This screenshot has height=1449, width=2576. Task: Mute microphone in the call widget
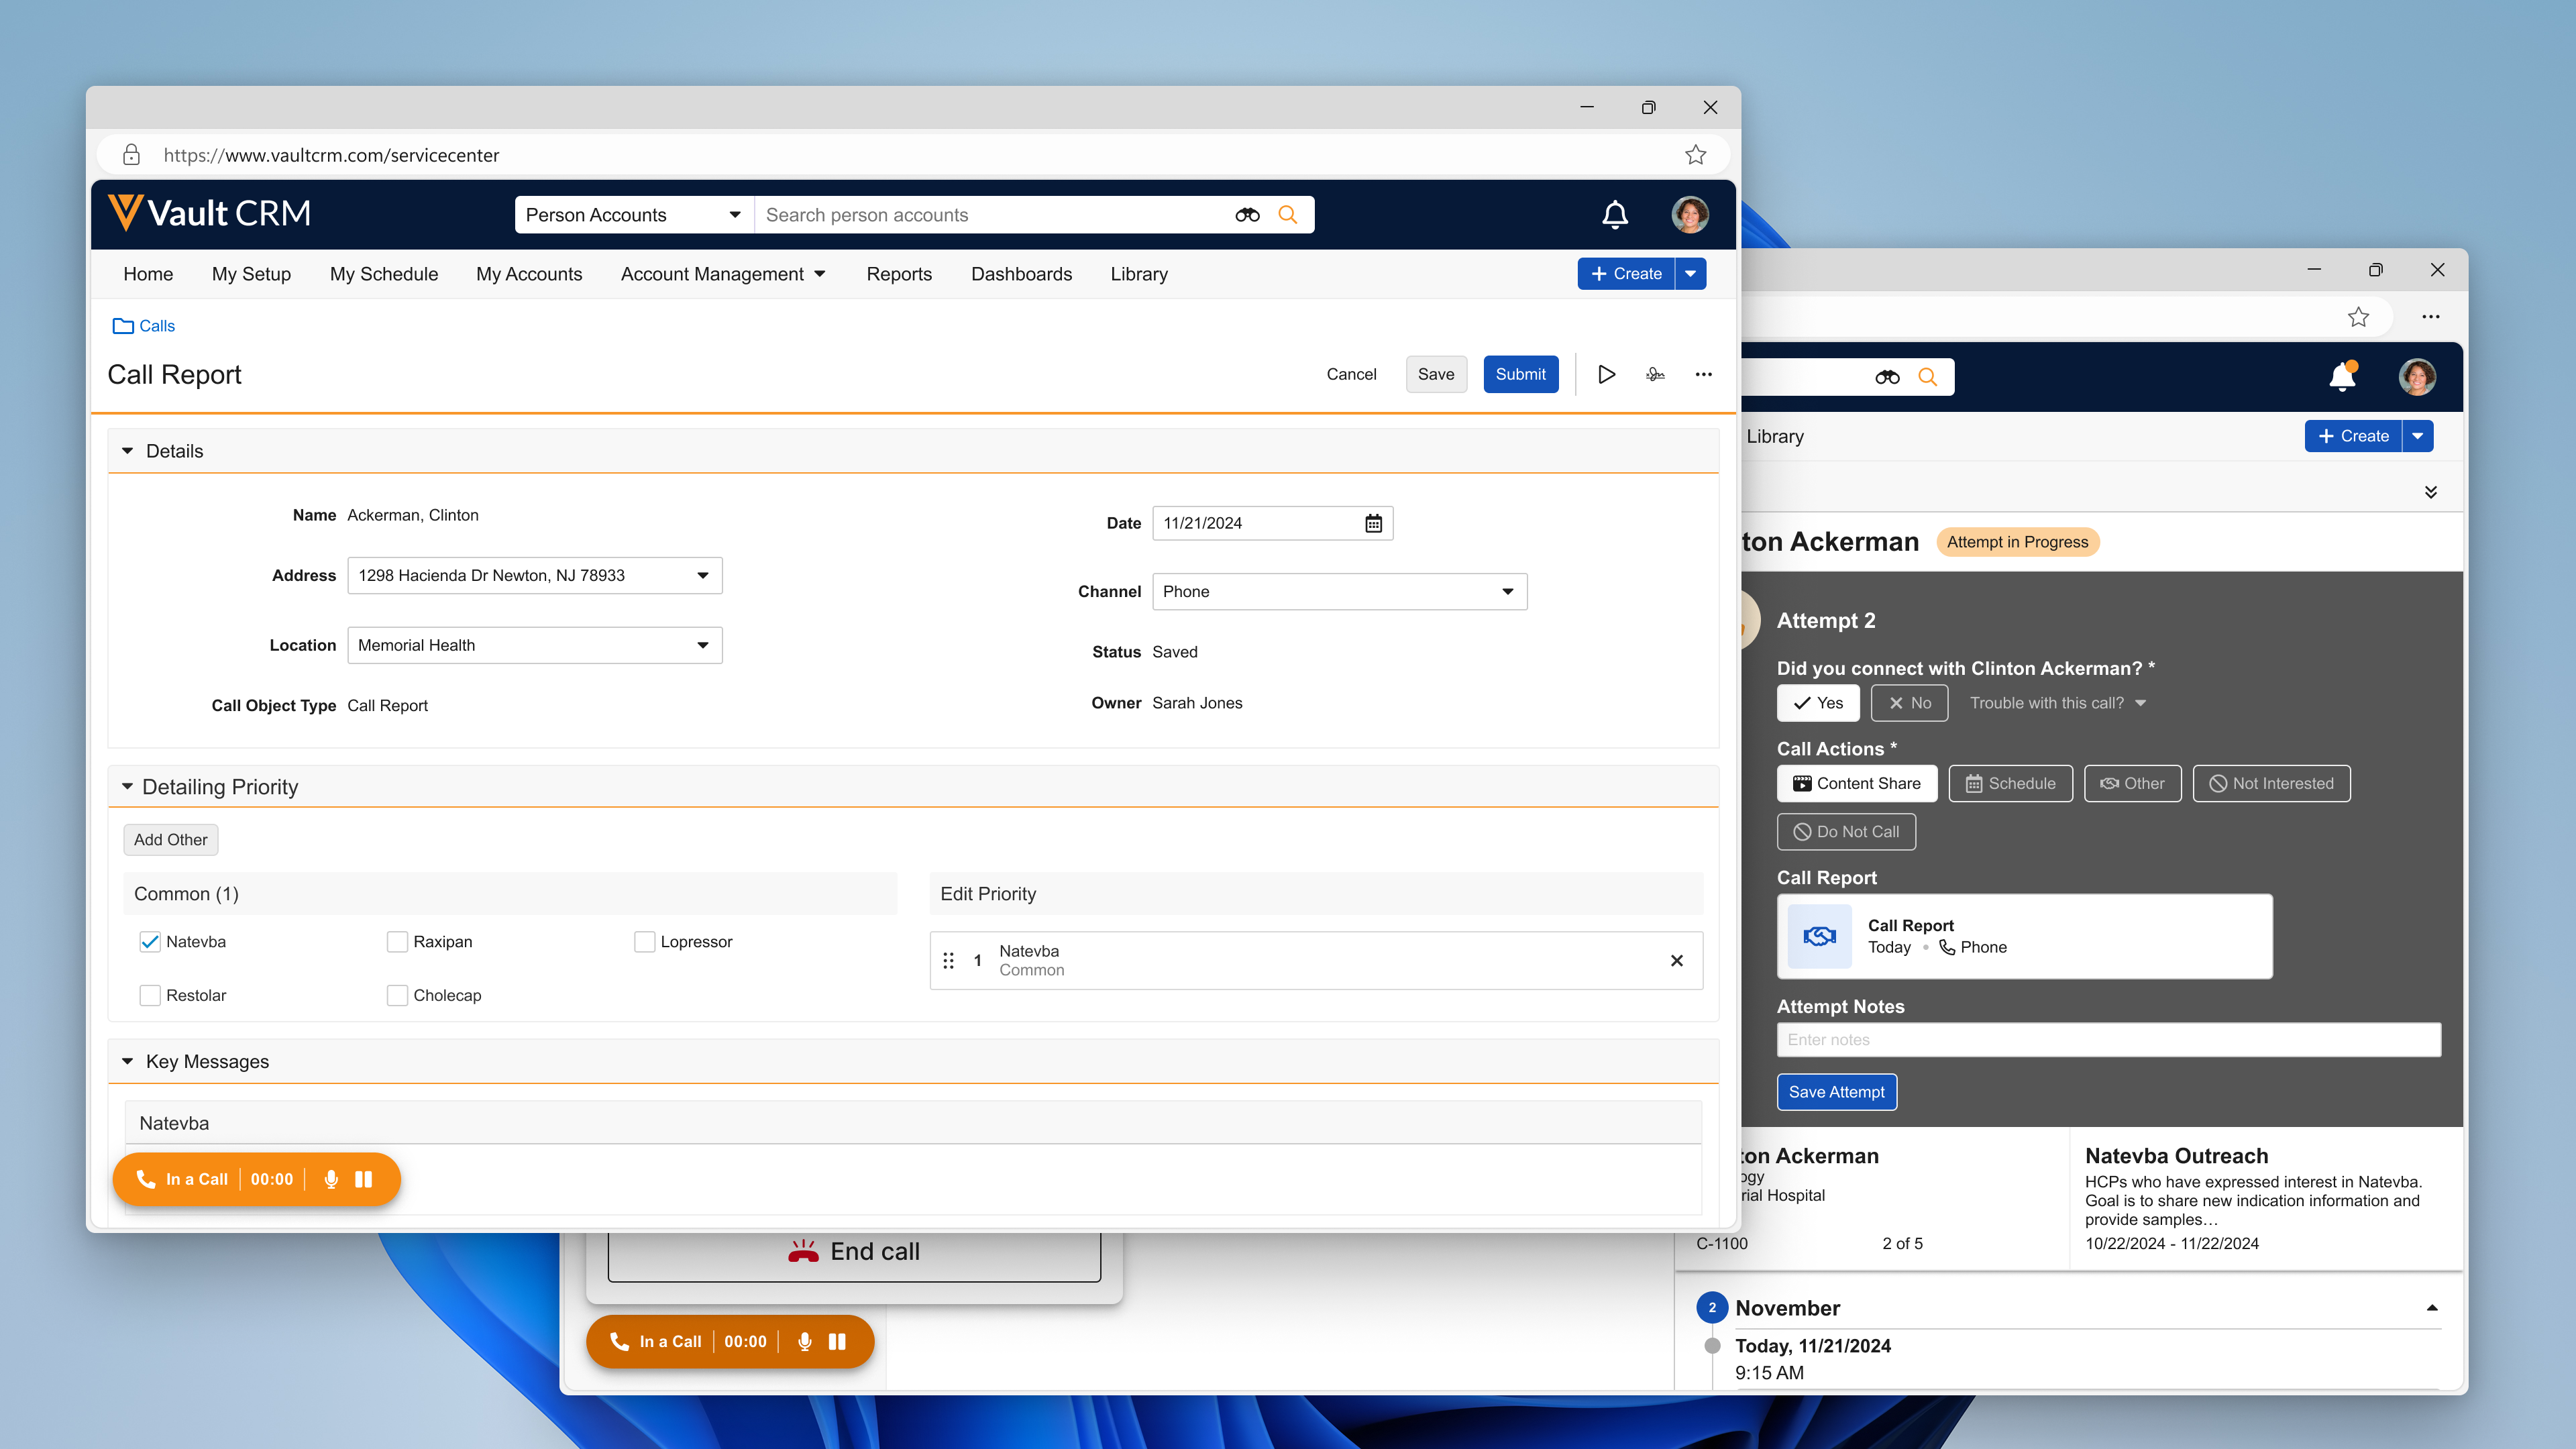tap(331, 1179)
